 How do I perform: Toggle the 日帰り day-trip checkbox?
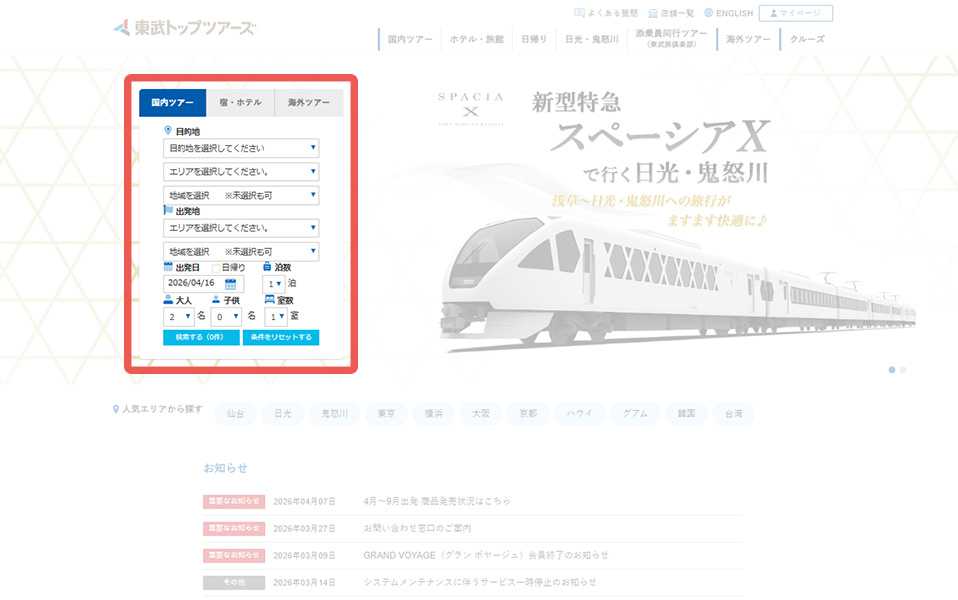coord(216,268)
